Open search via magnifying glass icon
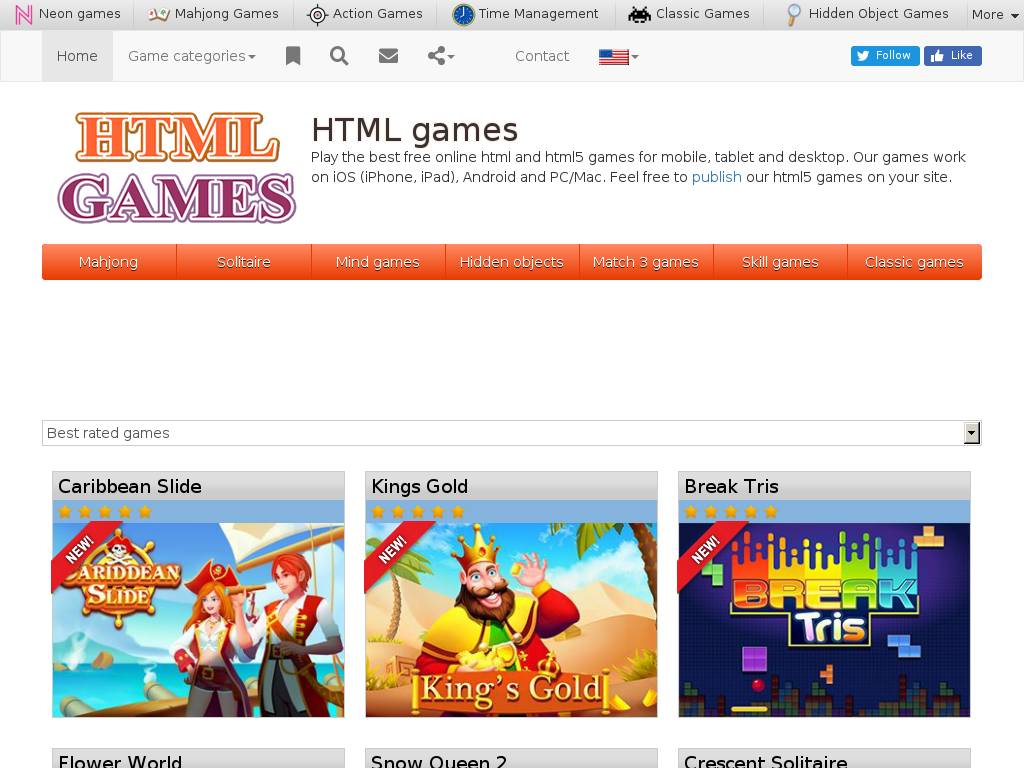Screen dimensions: 1024x768 339,56
